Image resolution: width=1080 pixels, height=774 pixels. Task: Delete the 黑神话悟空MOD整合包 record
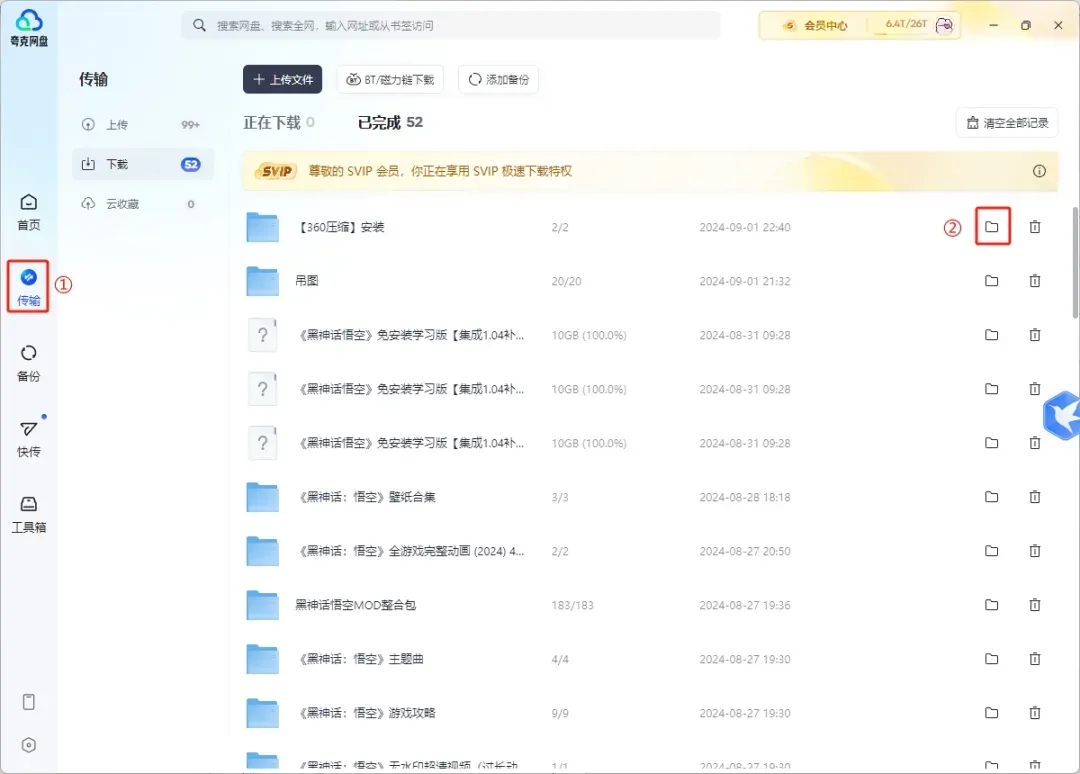point(1035,605)
